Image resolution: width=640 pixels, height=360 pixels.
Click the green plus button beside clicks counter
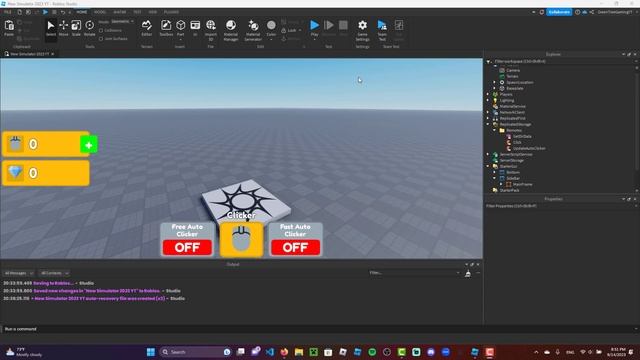click(89, 145)
